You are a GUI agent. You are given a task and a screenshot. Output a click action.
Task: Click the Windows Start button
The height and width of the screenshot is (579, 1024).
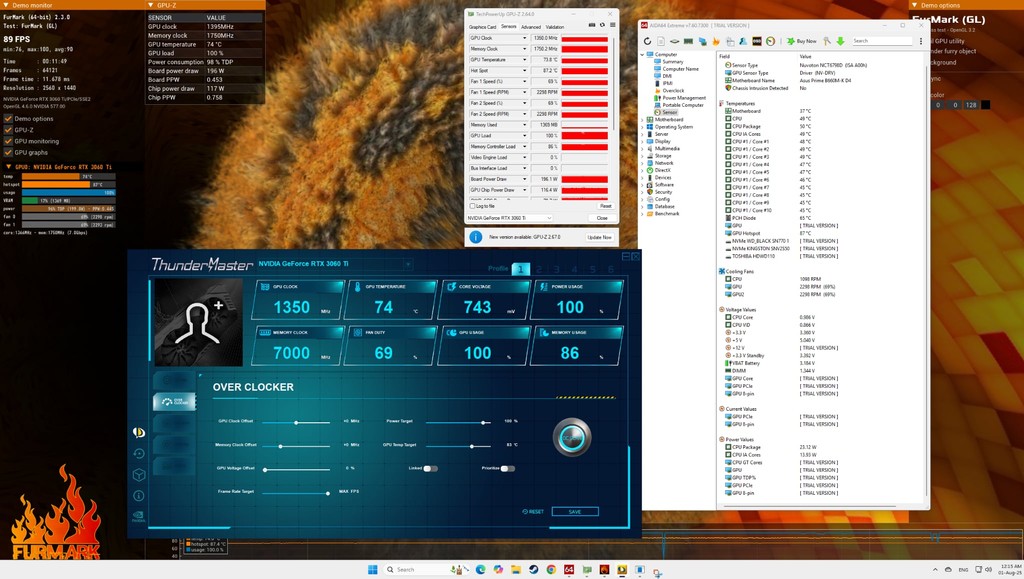click(372, 570)
